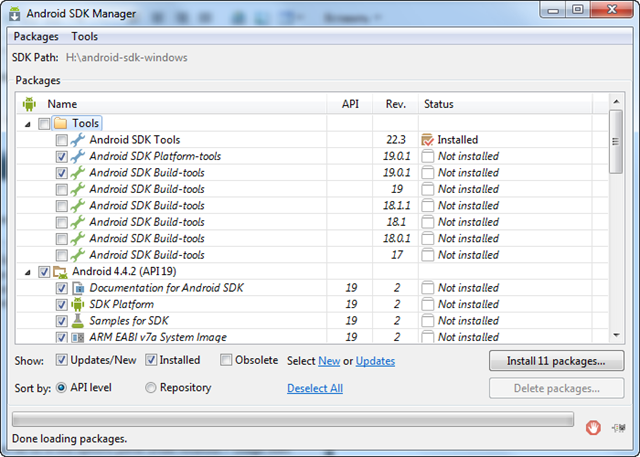
Task: Uncheck the Android 4.4.2 (API 19) checkbox
Action: [44, 272]
